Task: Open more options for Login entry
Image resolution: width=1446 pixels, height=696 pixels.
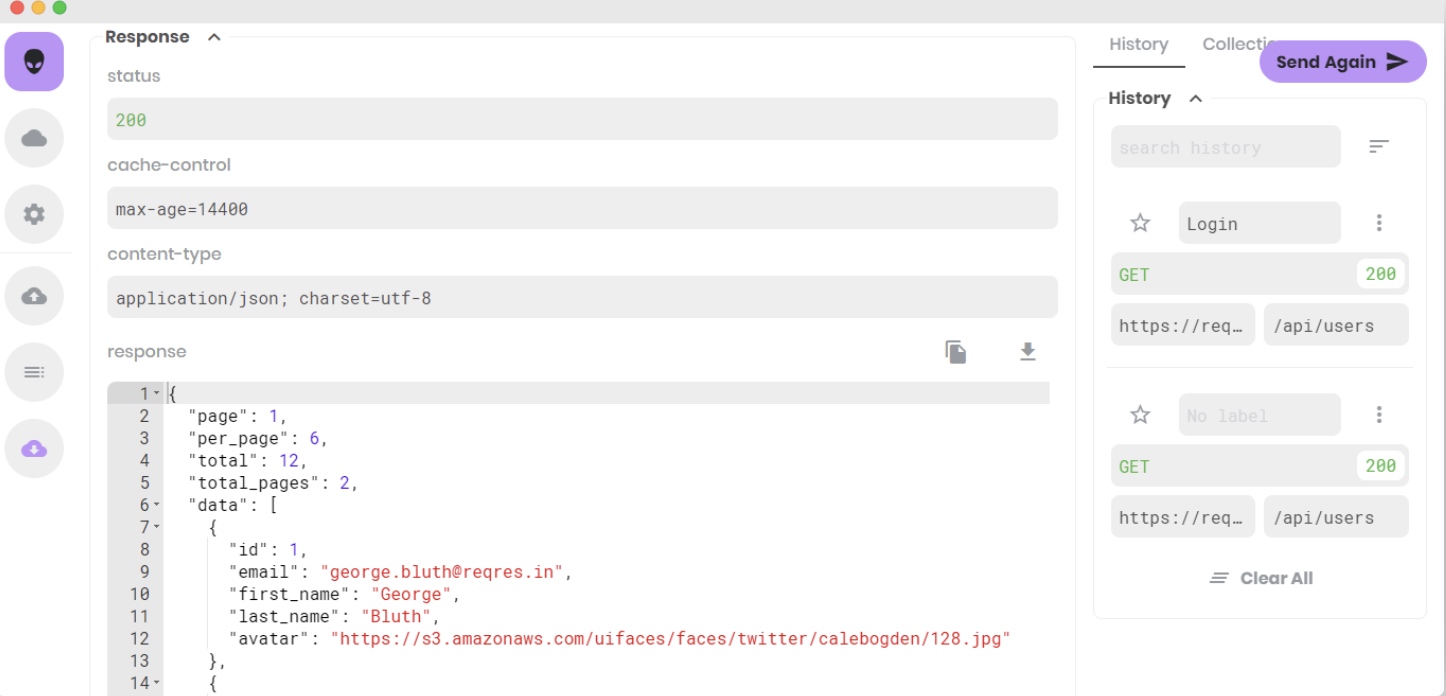Action: 1379,223
